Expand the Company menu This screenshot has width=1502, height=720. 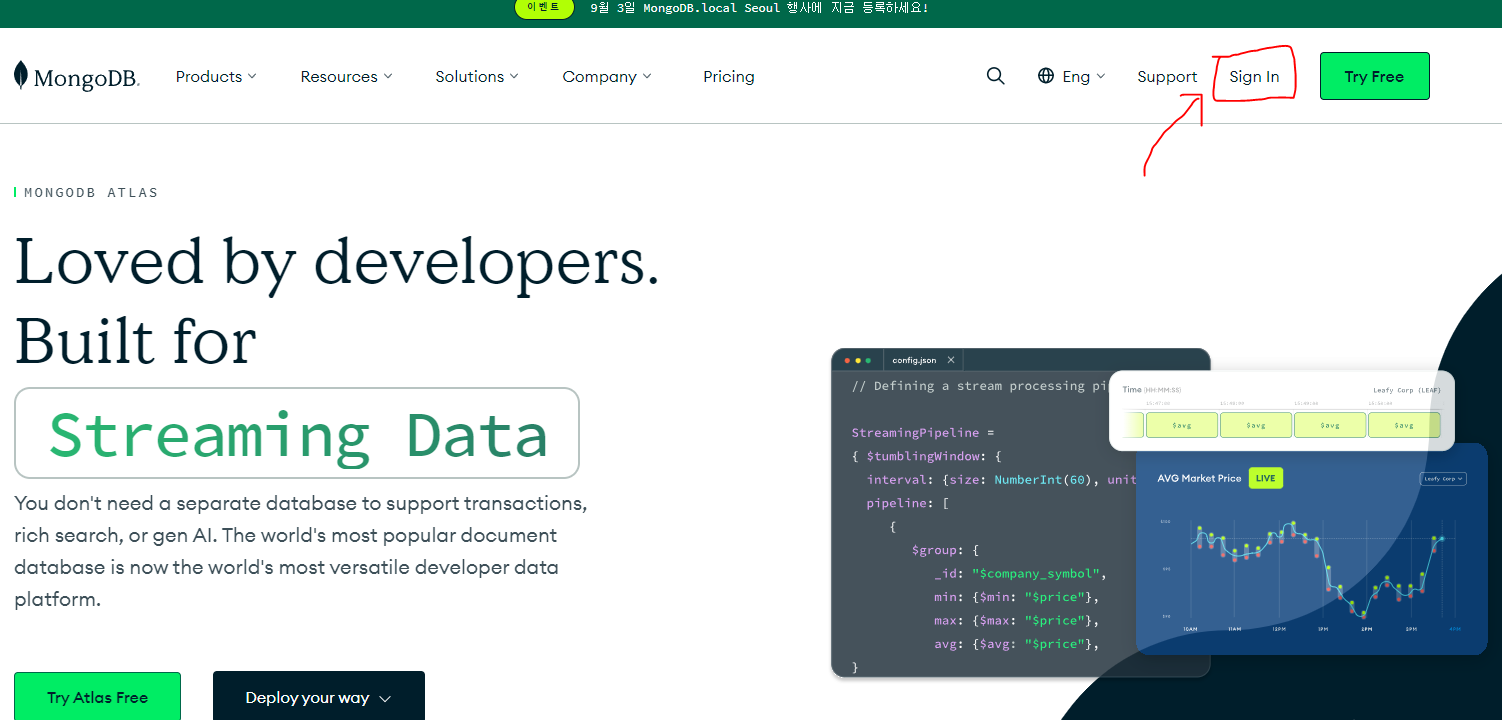(607, 76)
